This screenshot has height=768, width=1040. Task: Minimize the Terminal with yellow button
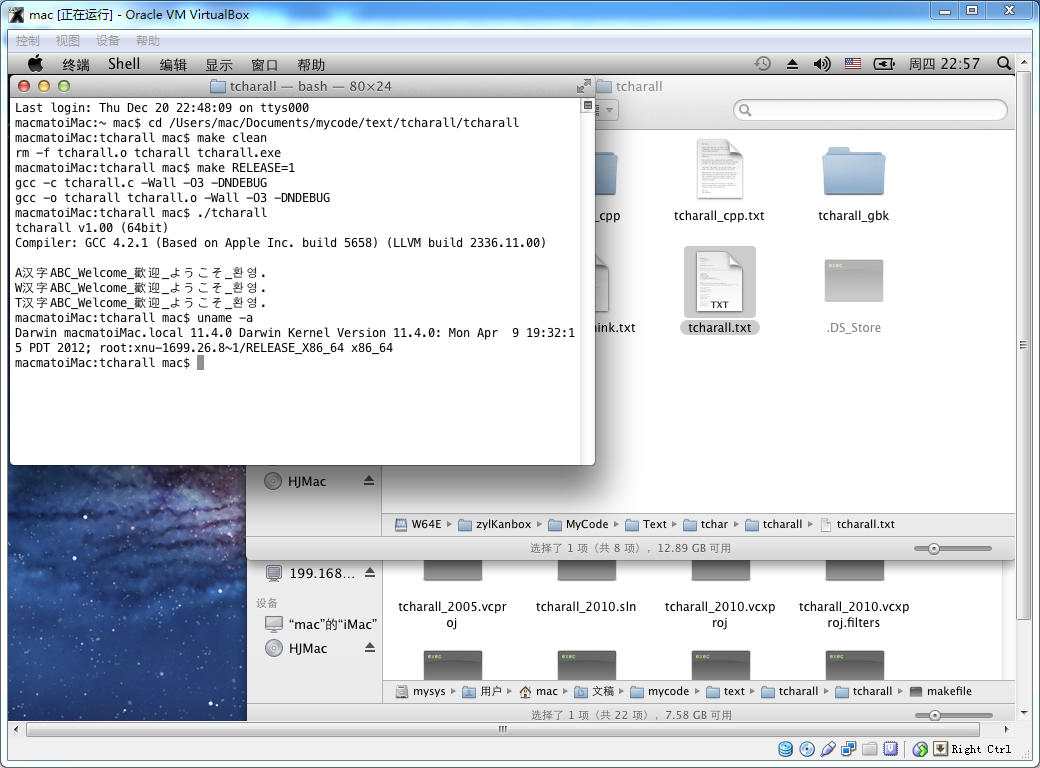pyautogui.click(x=44, y=86)
